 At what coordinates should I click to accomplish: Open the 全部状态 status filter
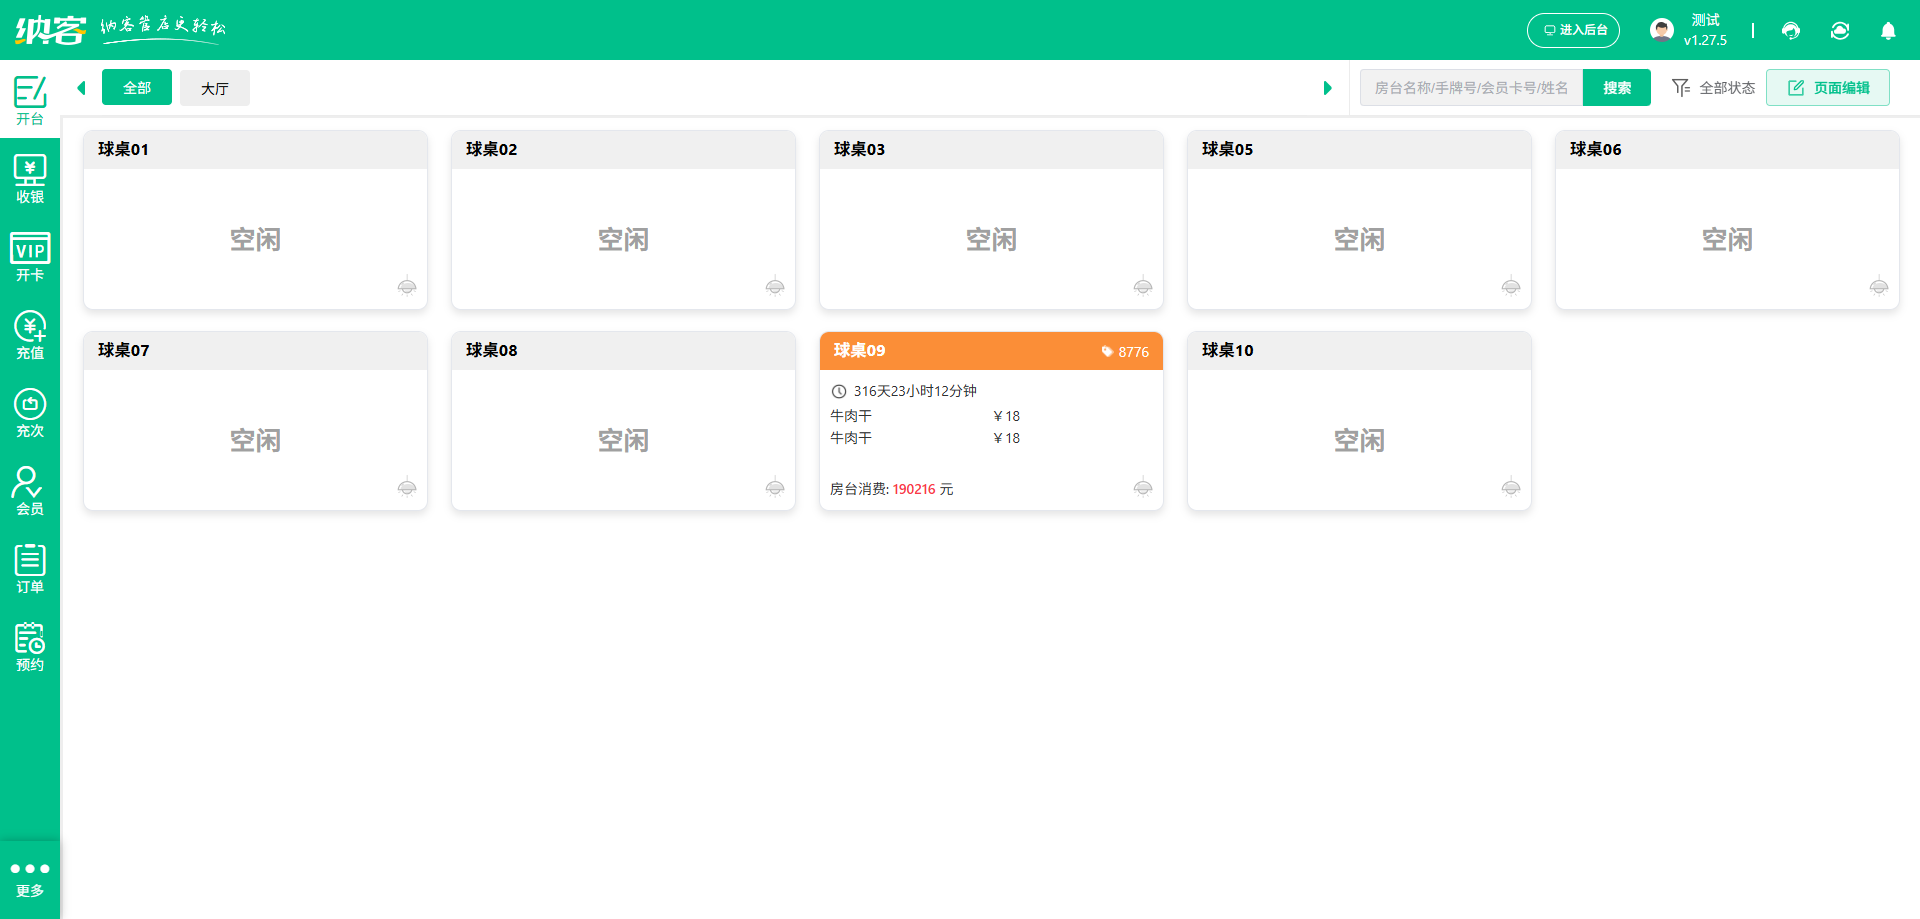[1712, 88]
